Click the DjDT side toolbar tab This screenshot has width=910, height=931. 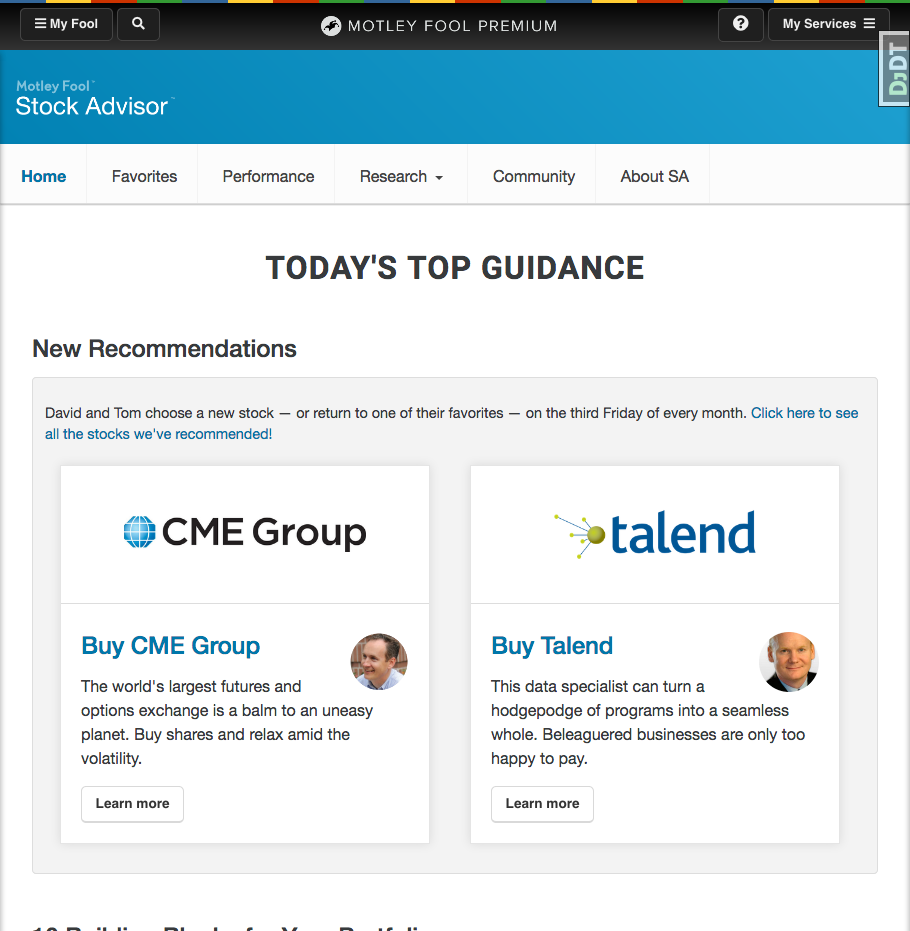(x=895, y=68)
